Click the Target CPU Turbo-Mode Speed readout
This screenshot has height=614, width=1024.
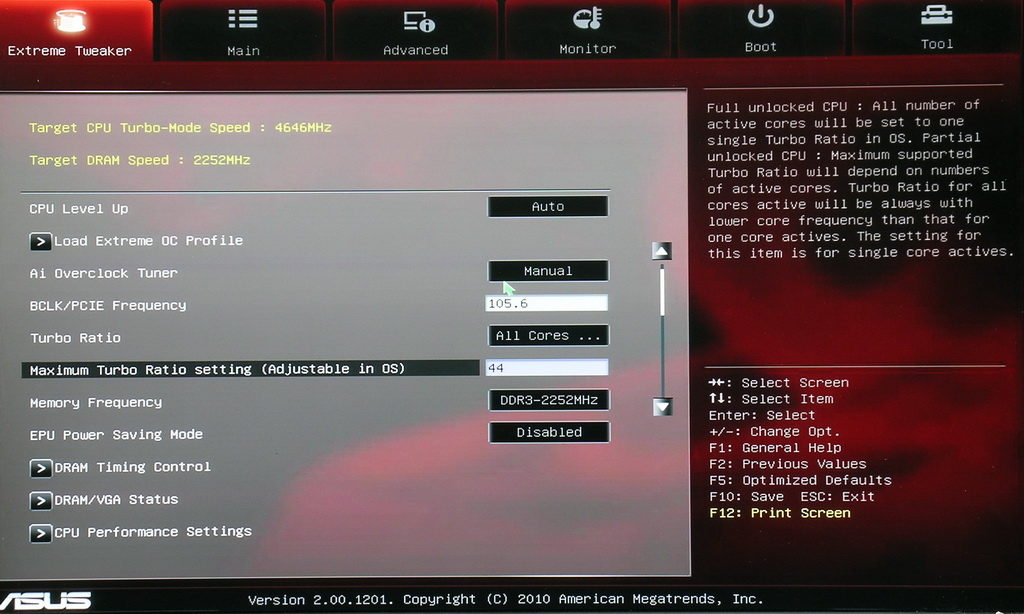click(180, 127)
